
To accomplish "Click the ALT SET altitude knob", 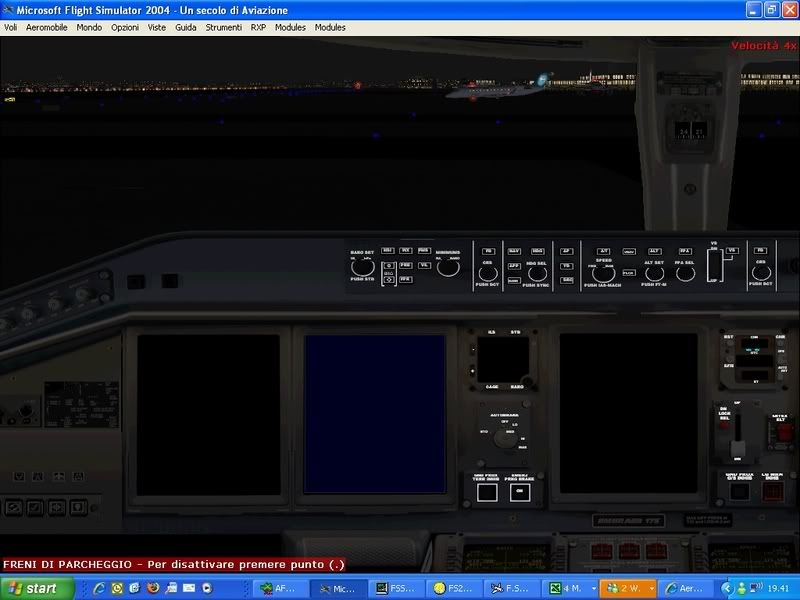I will pos(654,274).
